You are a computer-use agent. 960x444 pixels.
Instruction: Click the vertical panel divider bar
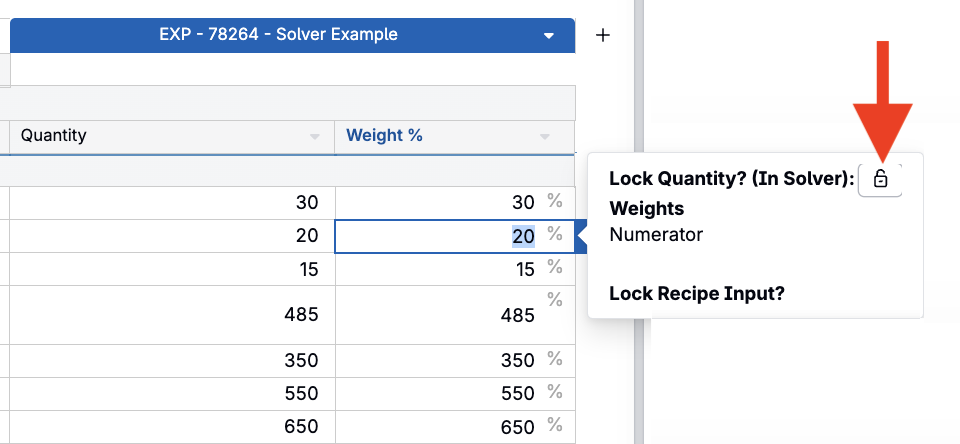[639, 222]
